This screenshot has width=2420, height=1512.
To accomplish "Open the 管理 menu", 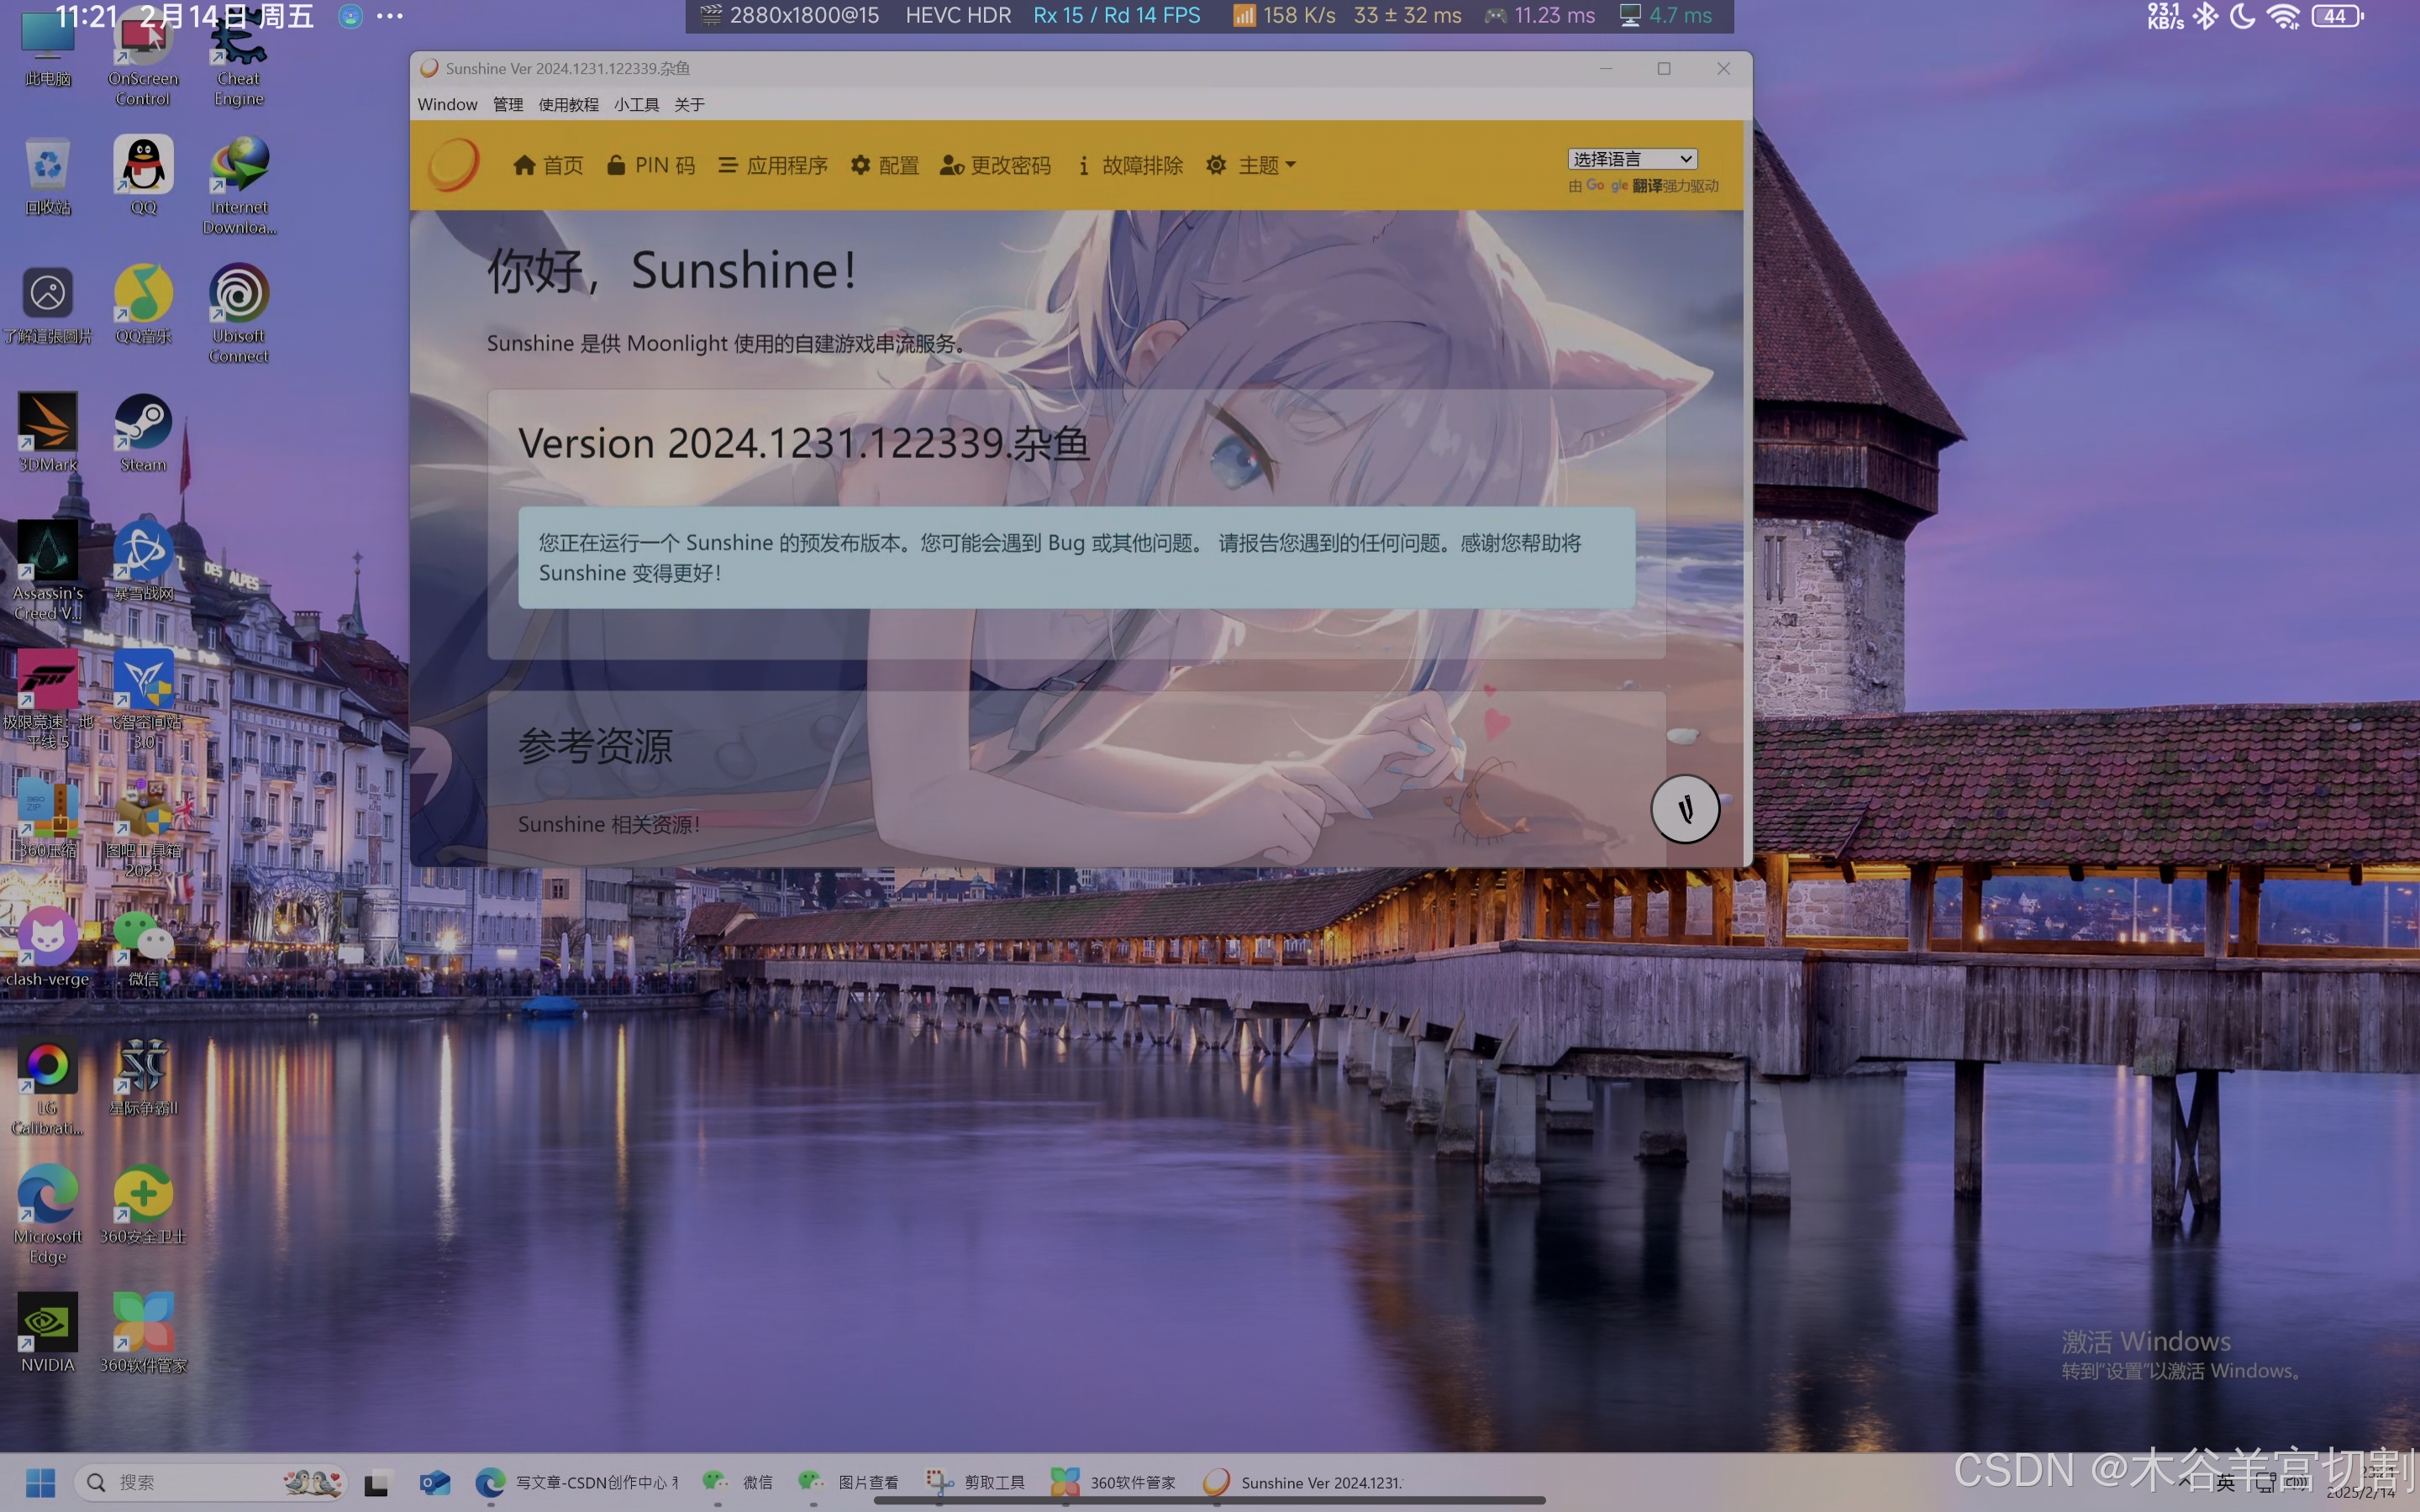I will tap(508, 105).
